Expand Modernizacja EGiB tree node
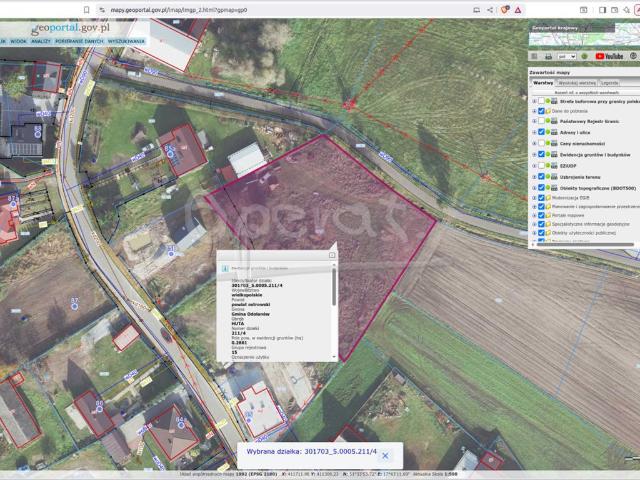Viewport: 640px width, 480px height. 534,198
